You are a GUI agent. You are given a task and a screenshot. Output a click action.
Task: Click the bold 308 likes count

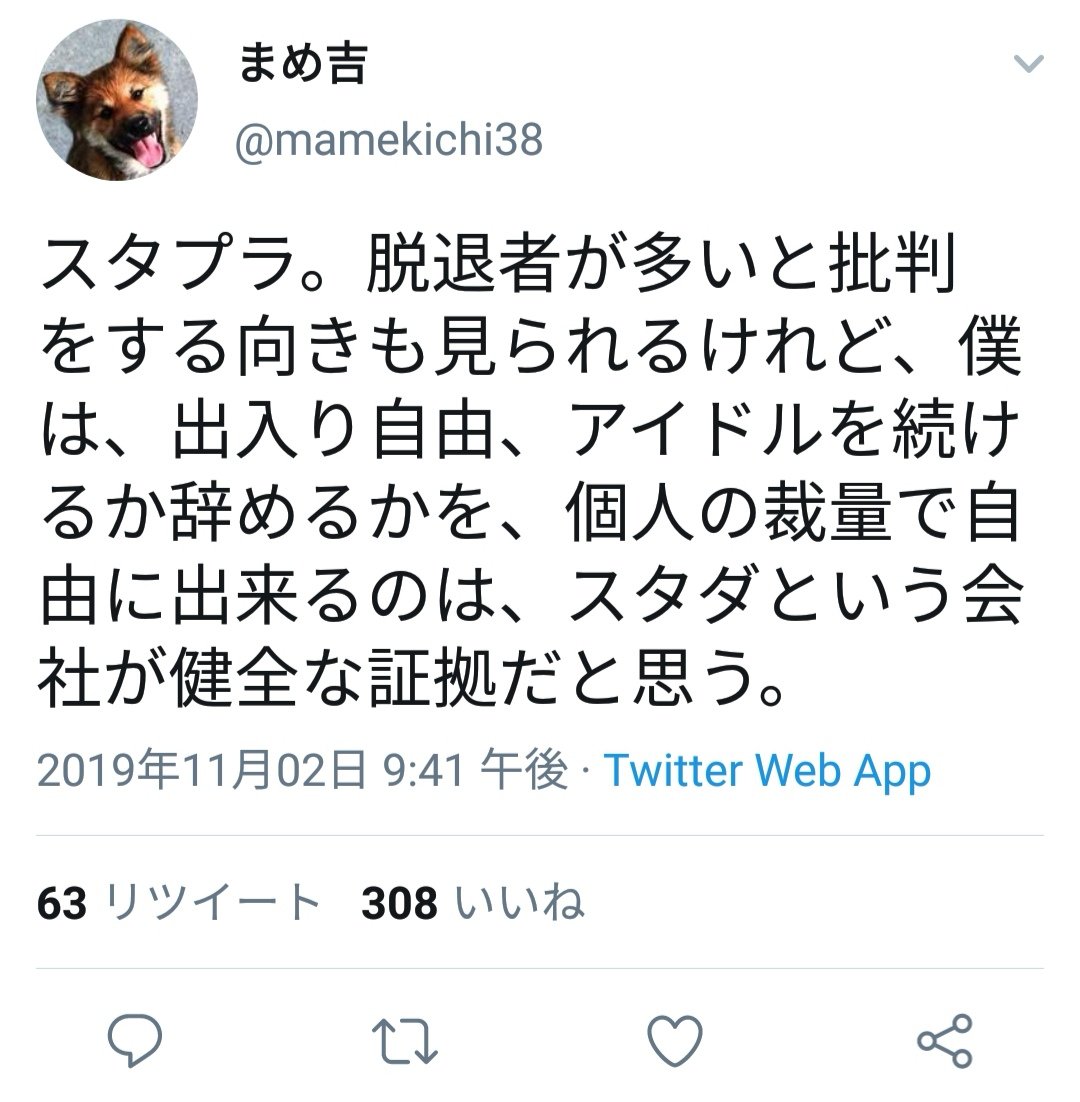[399, 903]
